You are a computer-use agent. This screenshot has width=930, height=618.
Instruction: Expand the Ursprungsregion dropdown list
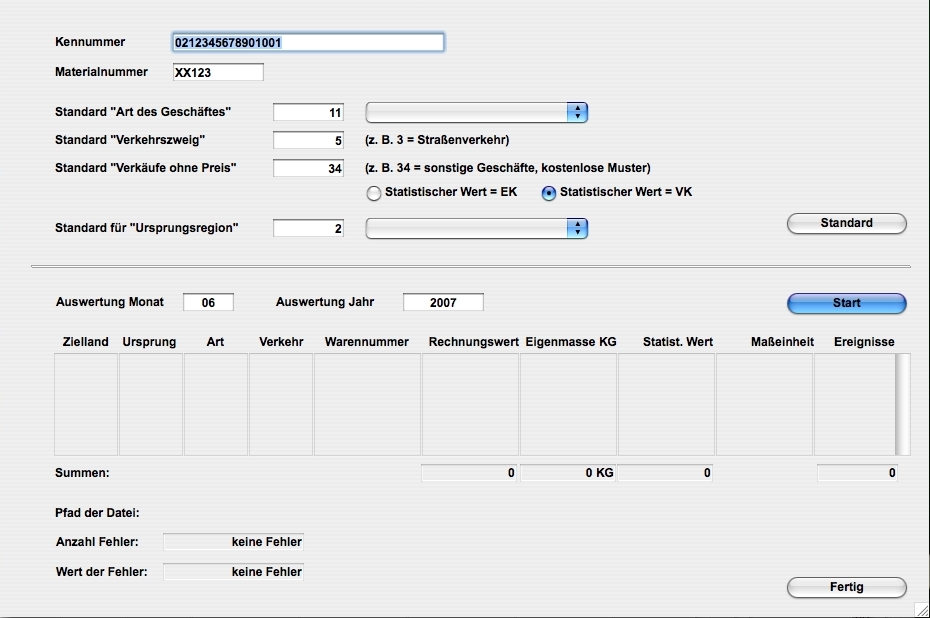pos(476,229)
